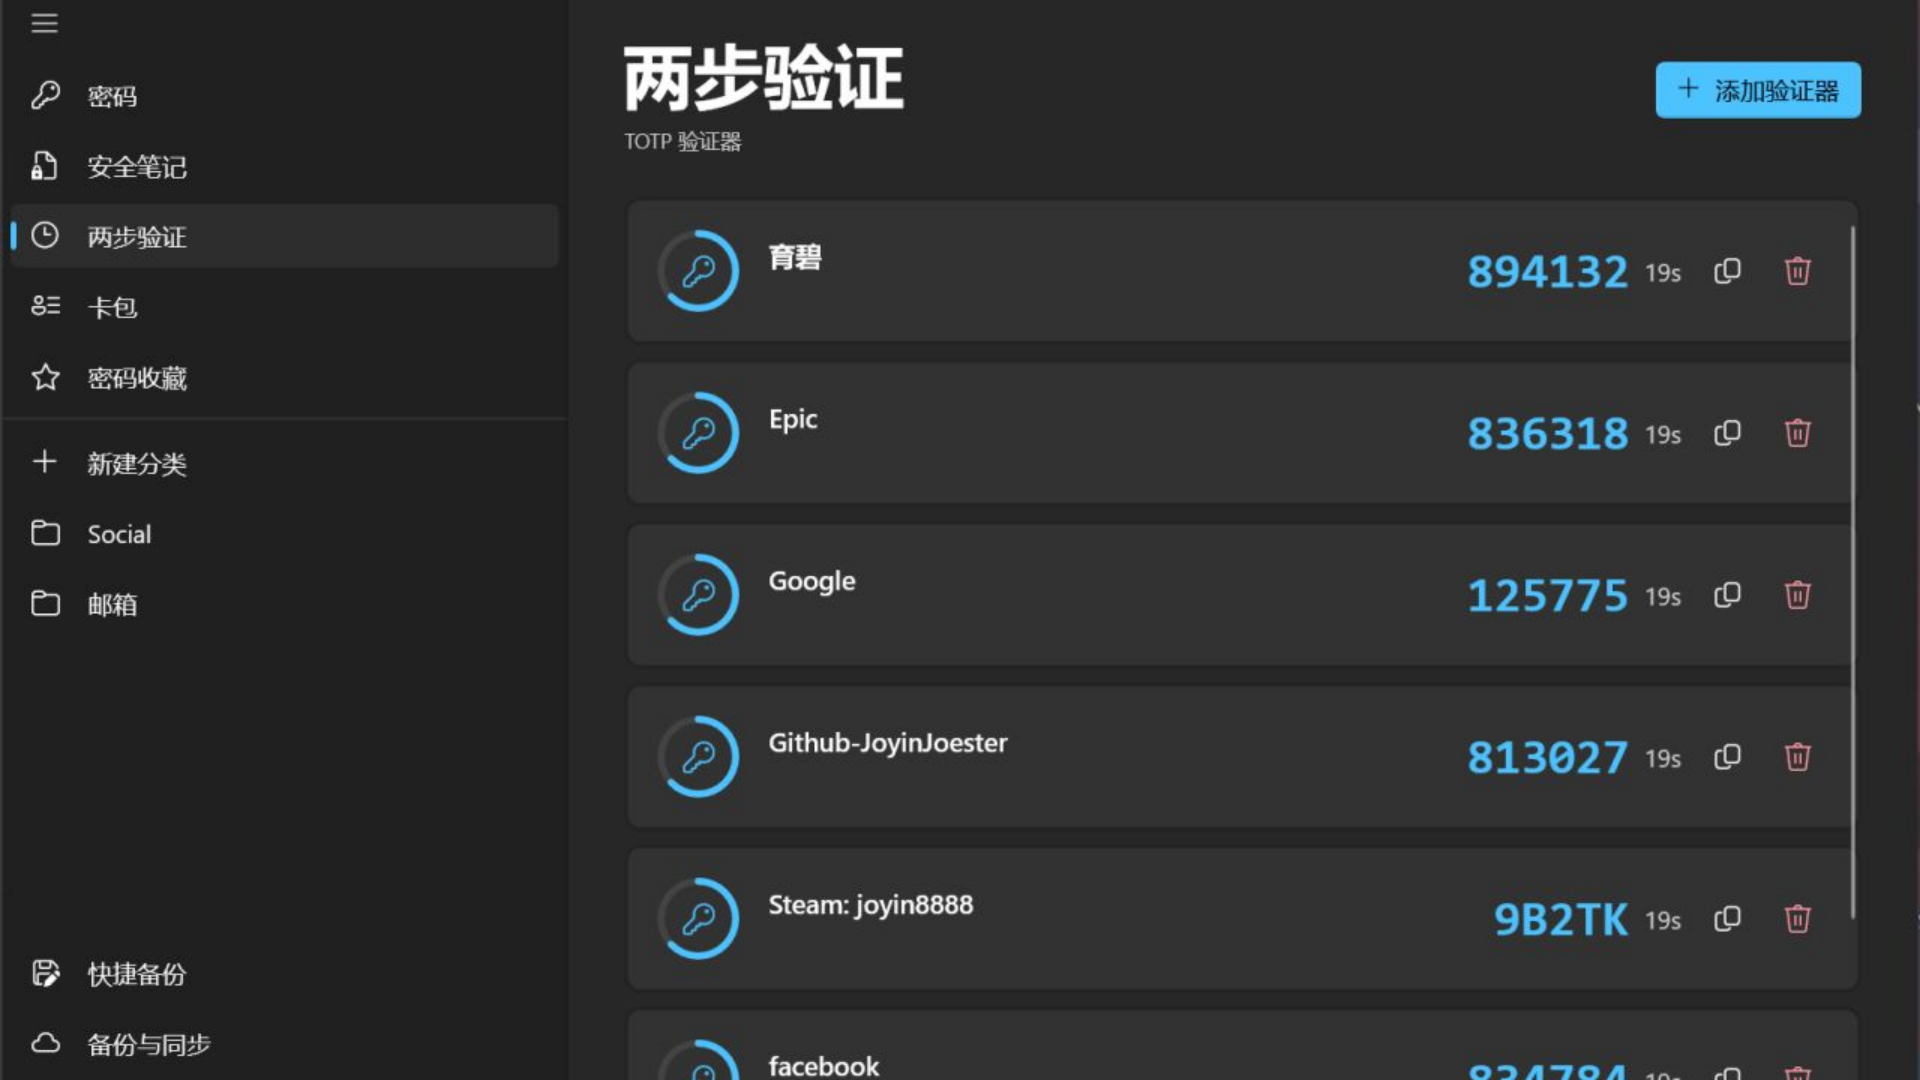
Task: Select the 两步验证 sidebar item
Action: pos(284,236)
